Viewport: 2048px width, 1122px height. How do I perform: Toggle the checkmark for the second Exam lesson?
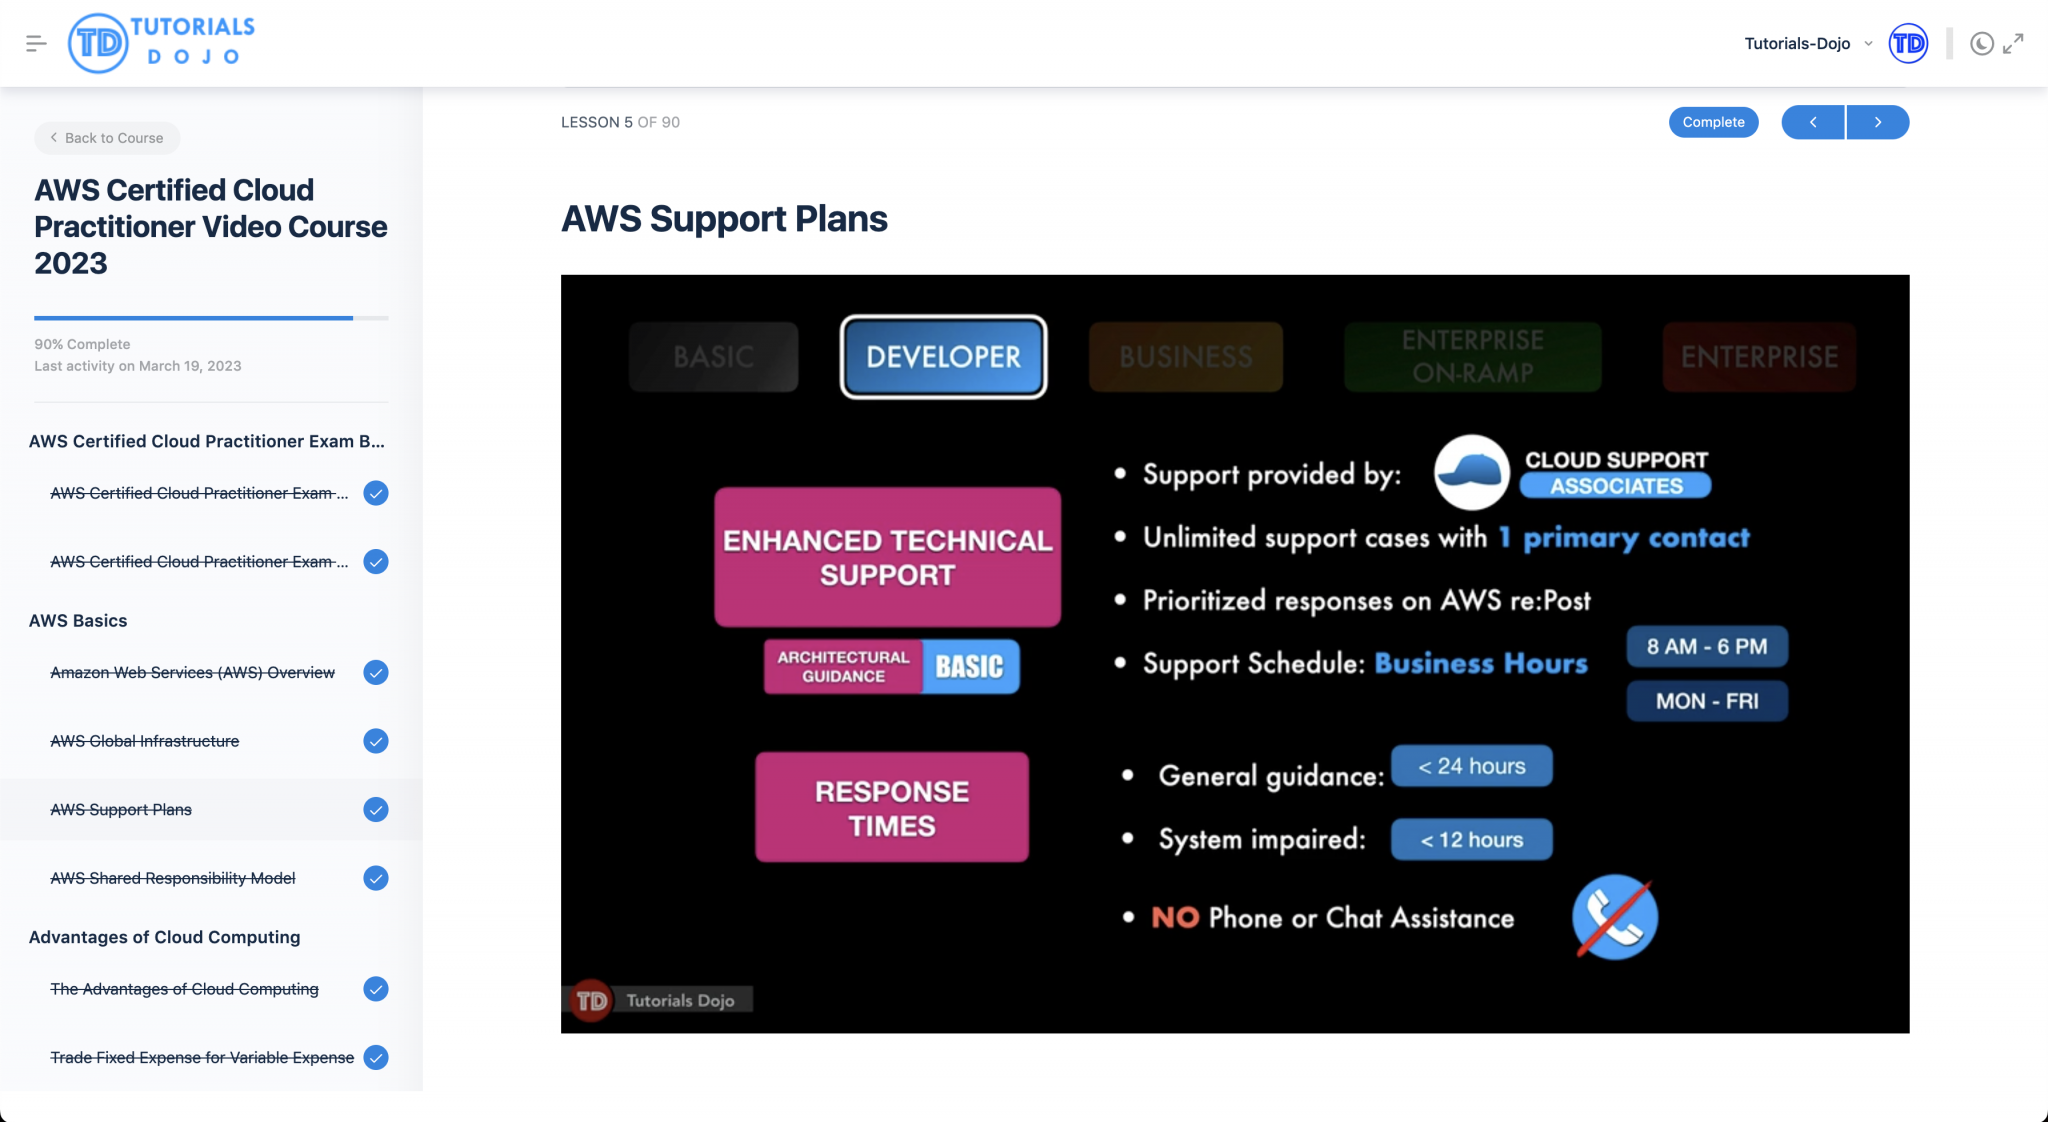[376, 562]
